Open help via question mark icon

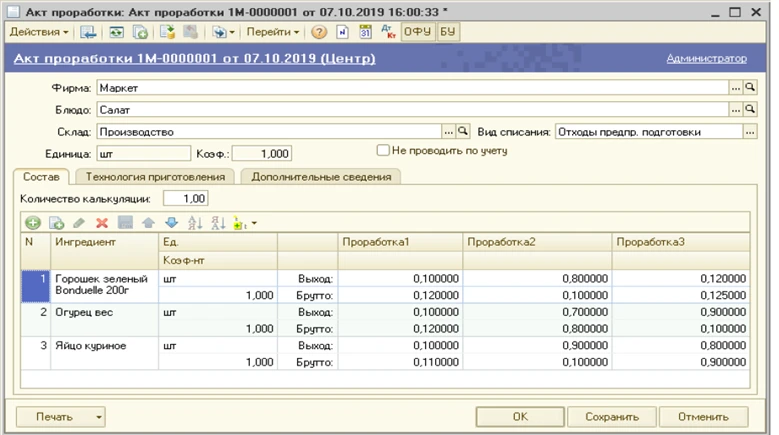click(x=319, y=32)
